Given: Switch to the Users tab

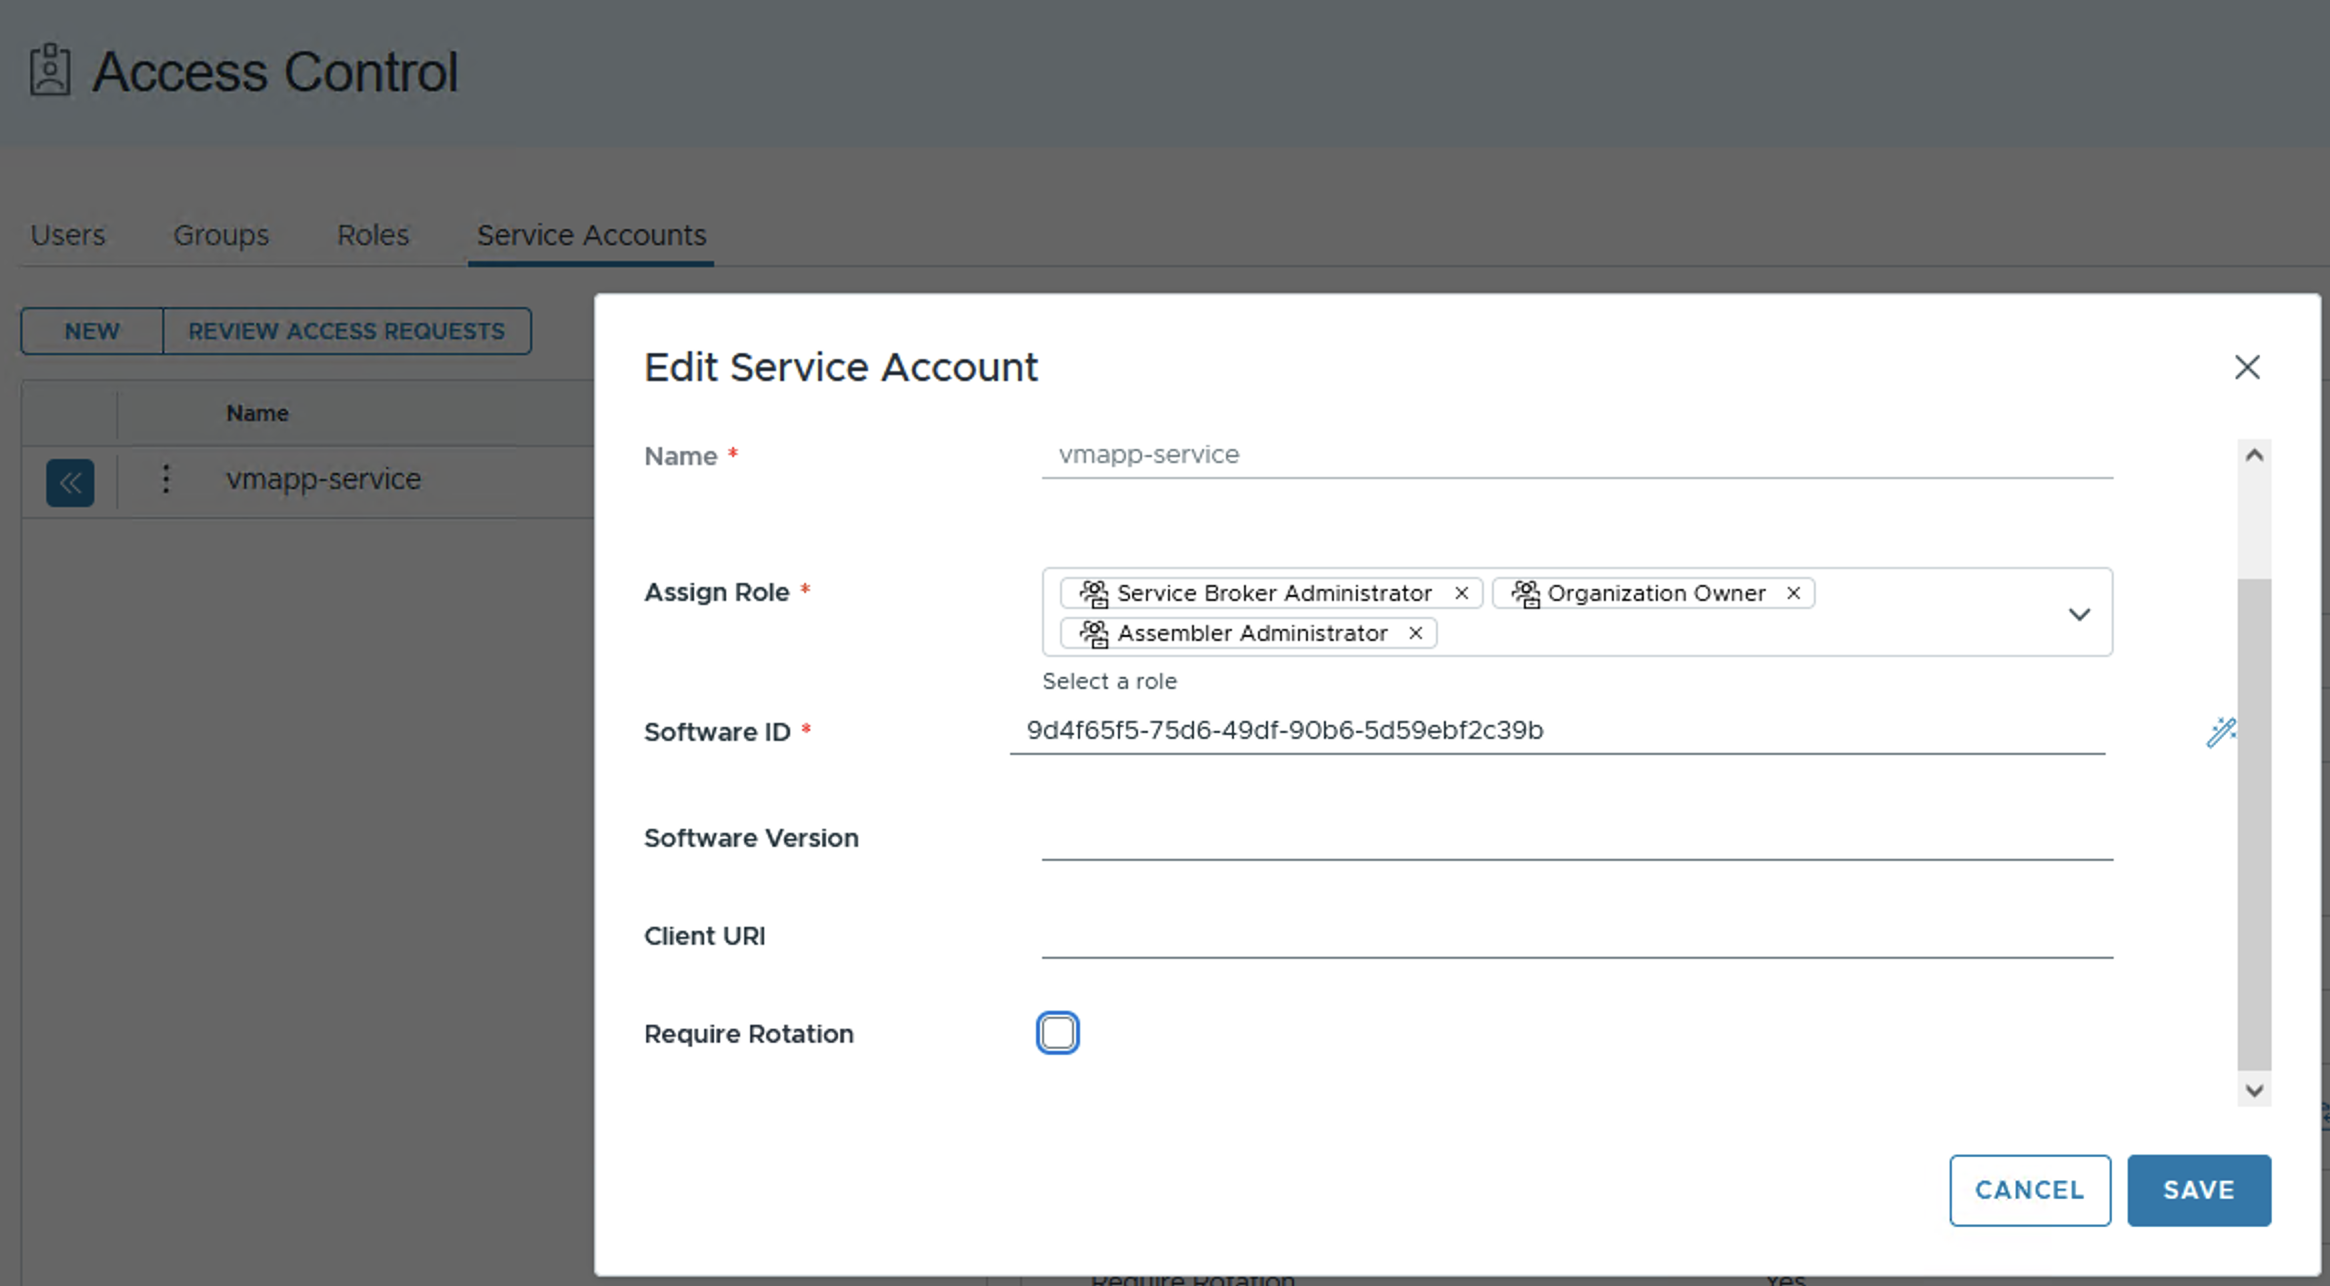Looking at the screenshot, I should click(x=68, y=235).
